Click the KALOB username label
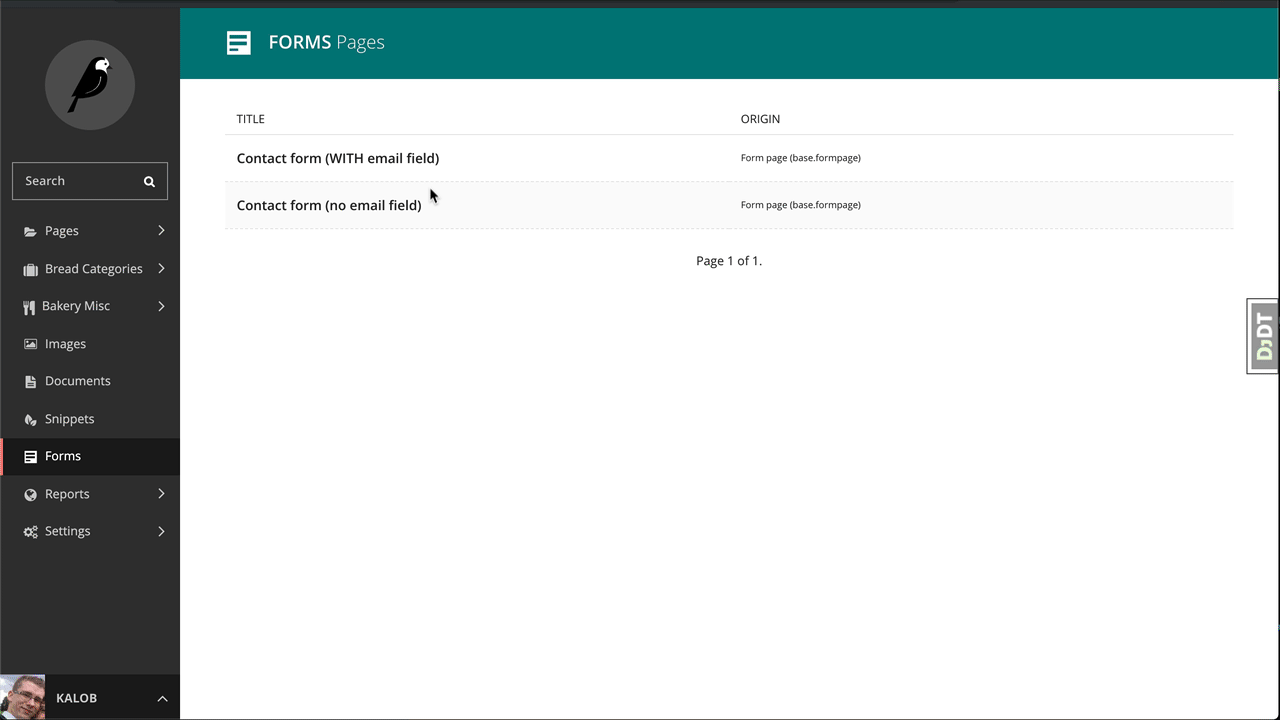 pyautogui.click(x=77, y=698)
